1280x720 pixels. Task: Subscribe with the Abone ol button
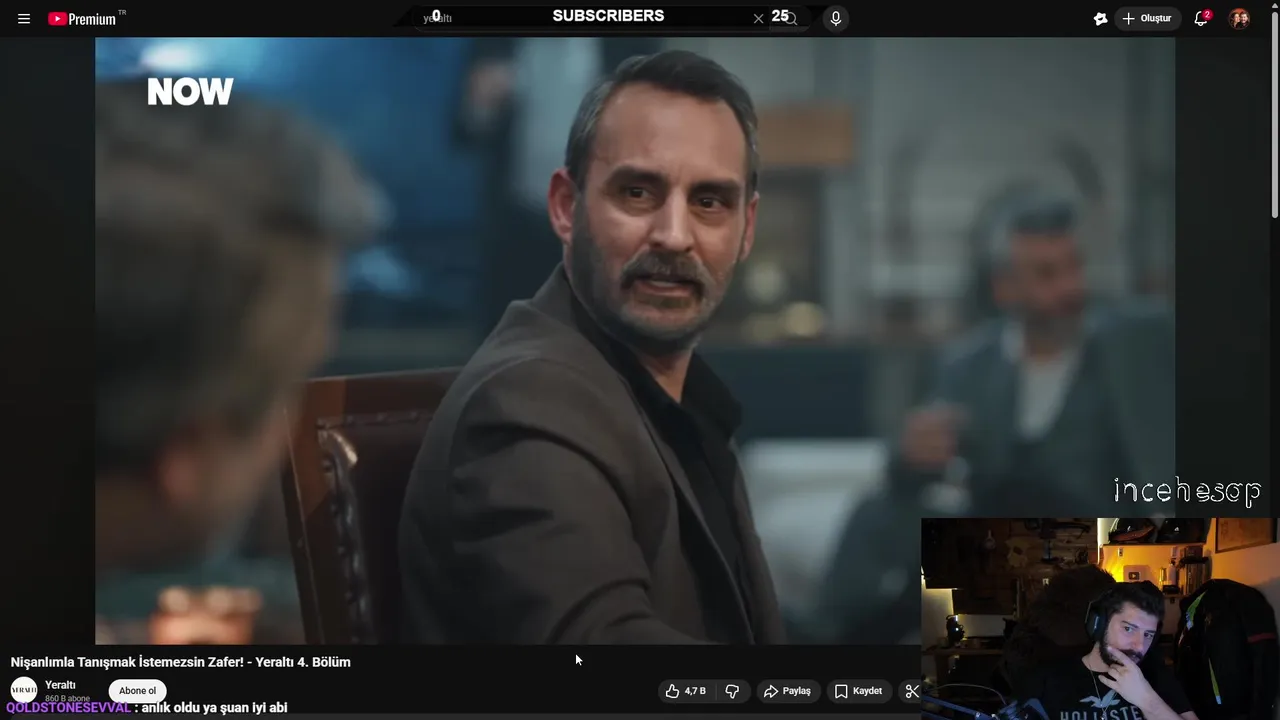[x=138, y=691]
